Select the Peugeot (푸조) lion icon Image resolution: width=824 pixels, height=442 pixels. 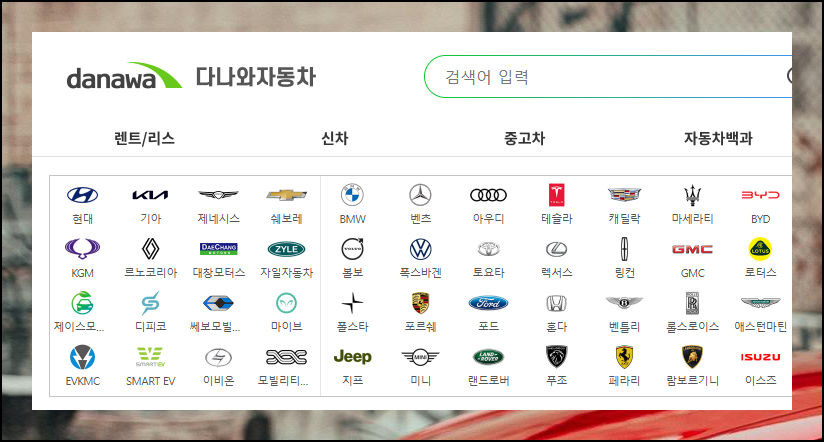[x=557, y=357]
